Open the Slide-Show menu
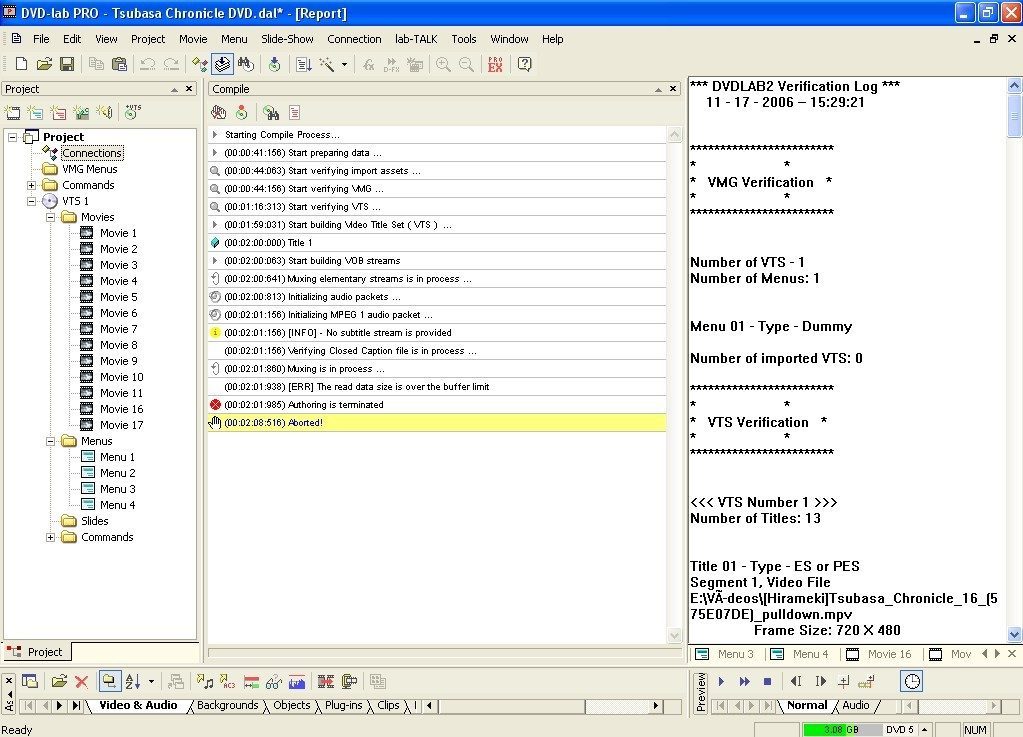1023x737 pixels. point(287,39)
